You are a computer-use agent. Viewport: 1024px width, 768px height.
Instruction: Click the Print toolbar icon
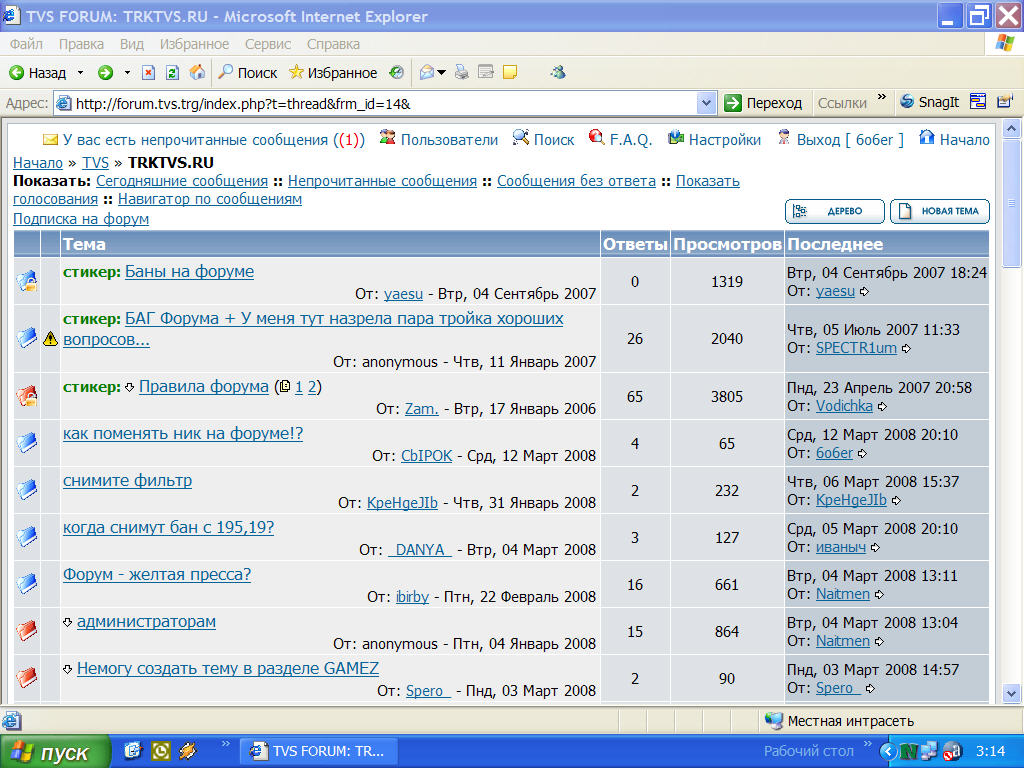(462, 73)
